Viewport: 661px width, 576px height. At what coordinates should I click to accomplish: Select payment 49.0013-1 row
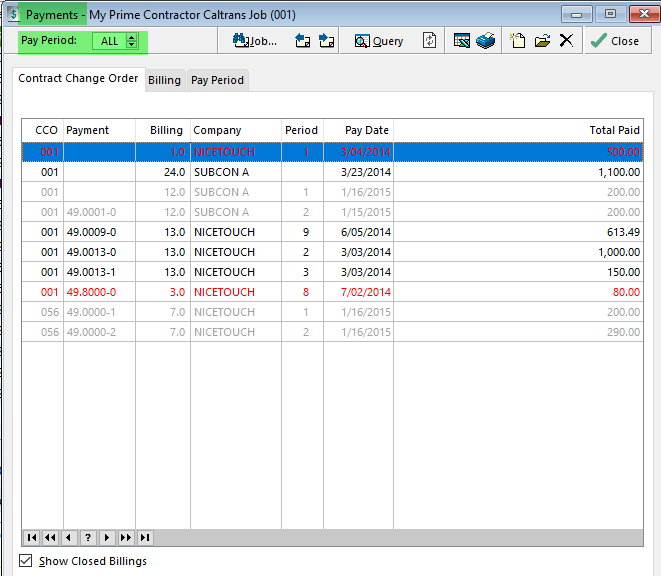[x=332, y=272]
